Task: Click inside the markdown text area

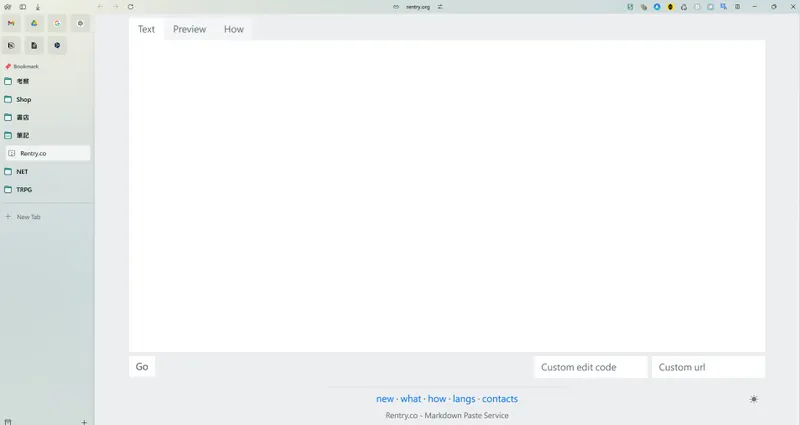Action: click(x=447, y=196)
